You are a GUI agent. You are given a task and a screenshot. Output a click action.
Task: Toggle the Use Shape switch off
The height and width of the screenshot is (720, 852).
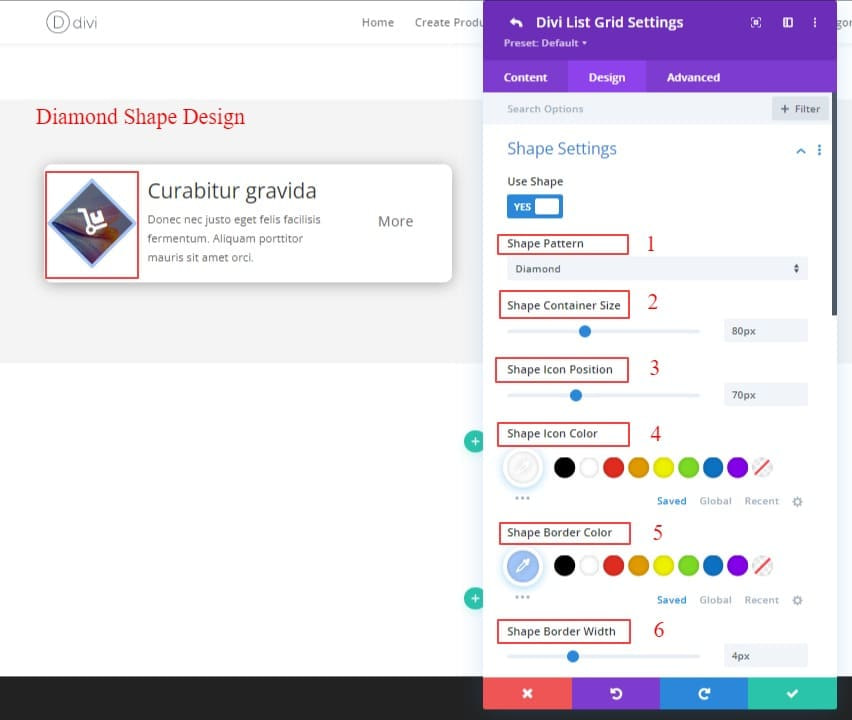(x=534, y=206)
